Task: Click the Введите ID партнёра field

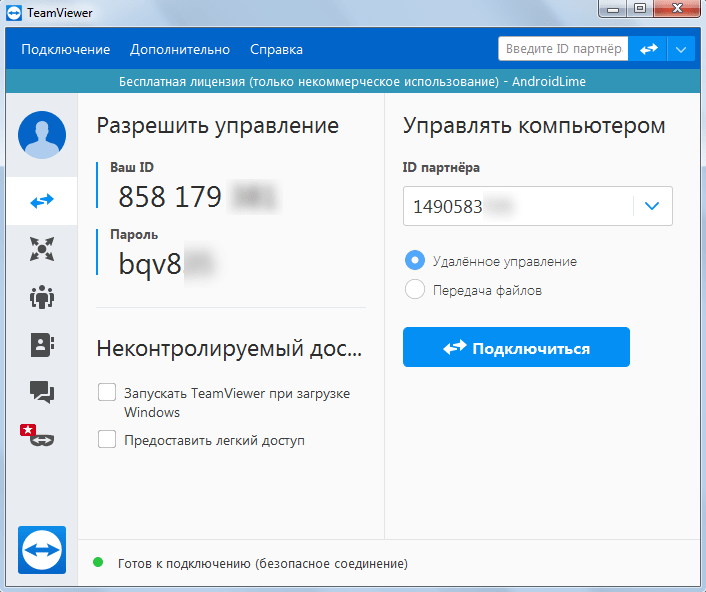Action: [x=563, y=49]
